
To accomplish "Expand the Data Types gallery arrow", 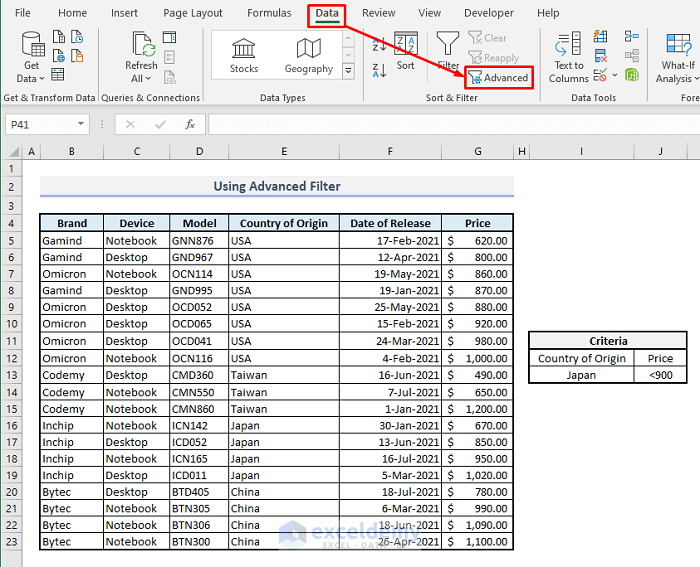I will click(x=348, y=71).
